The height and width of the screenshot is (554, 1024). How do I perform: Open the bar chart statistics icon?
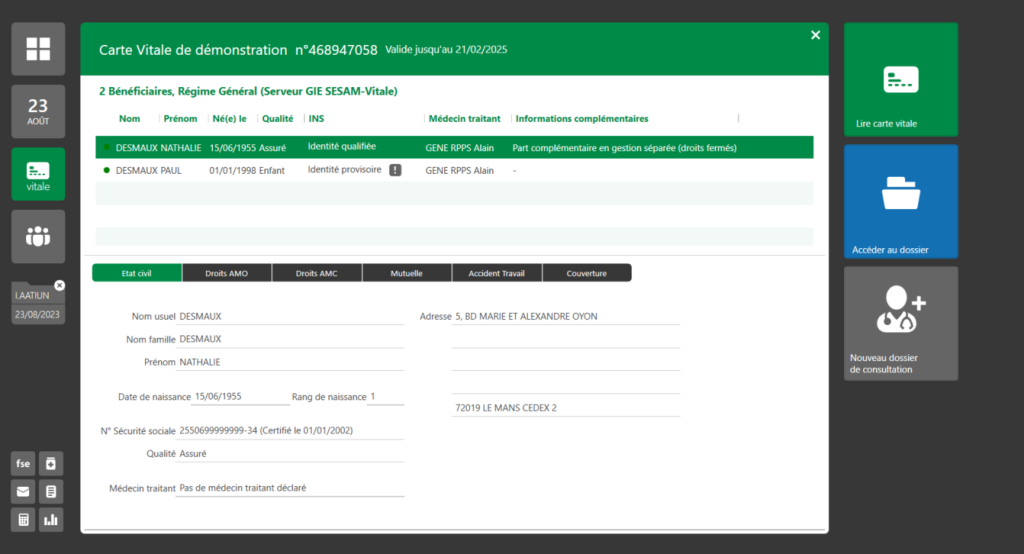pos(50,519)
